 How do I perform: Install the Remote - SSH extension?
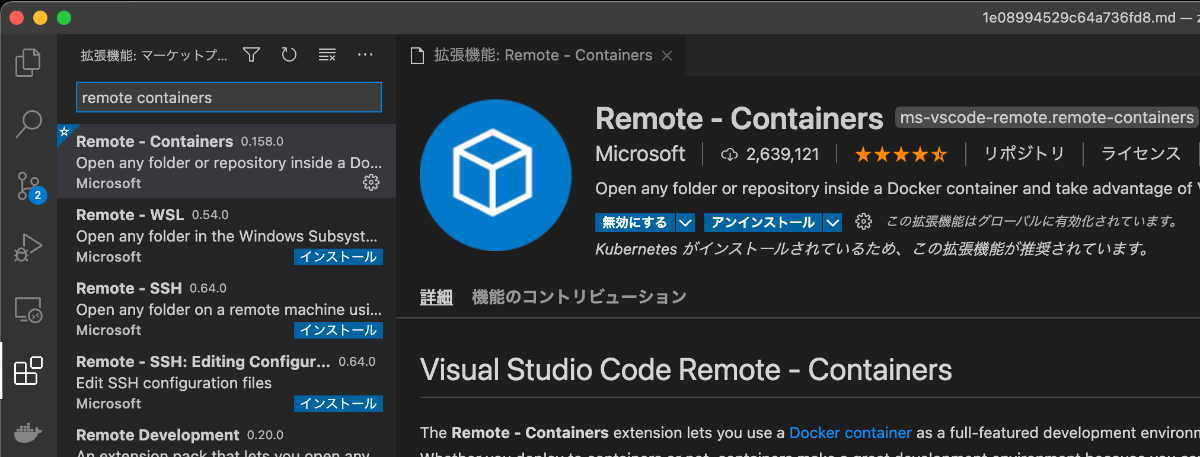point(339,330)
